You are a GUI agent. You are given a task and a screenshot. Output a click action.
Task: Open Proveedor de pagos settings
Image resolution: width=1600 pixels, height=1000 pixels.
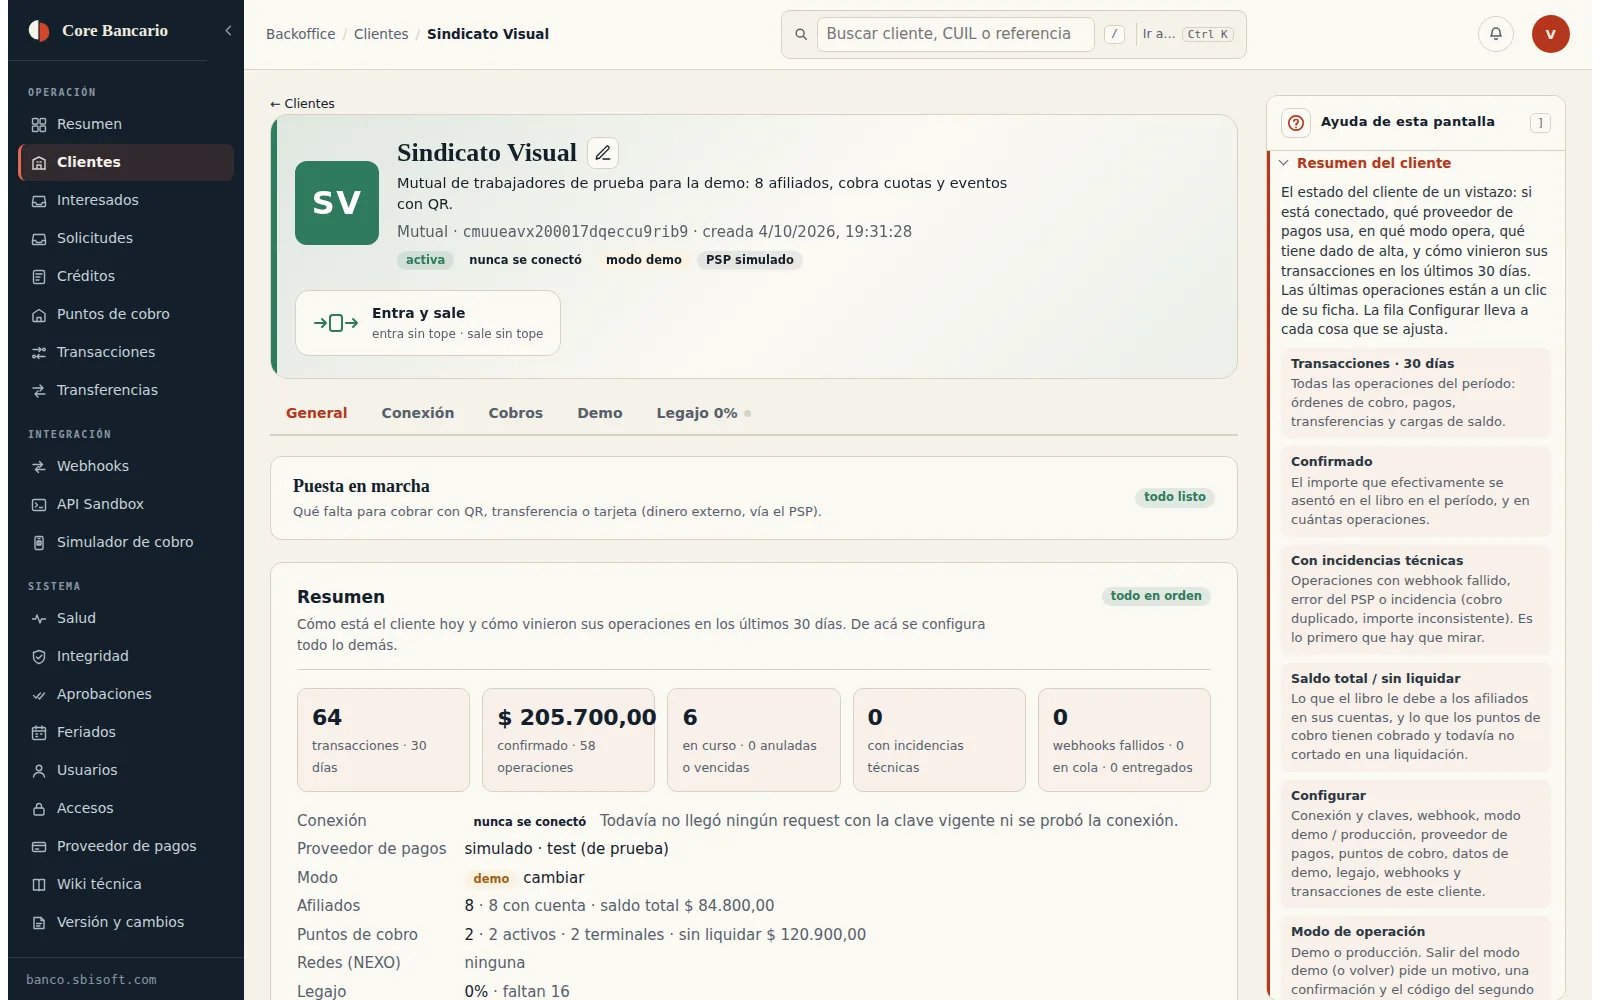pyautogui.click(x=126, y=846)
